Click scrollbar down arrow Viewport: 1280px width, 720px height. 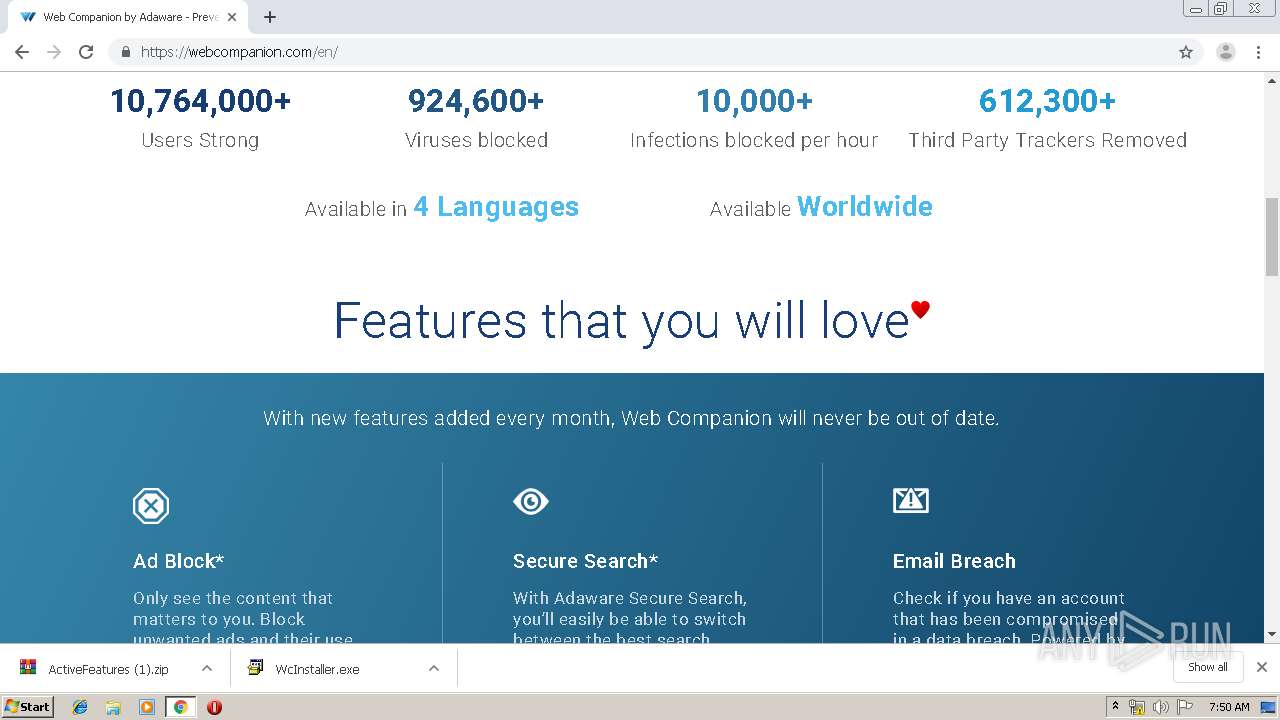pos(1272,634)
